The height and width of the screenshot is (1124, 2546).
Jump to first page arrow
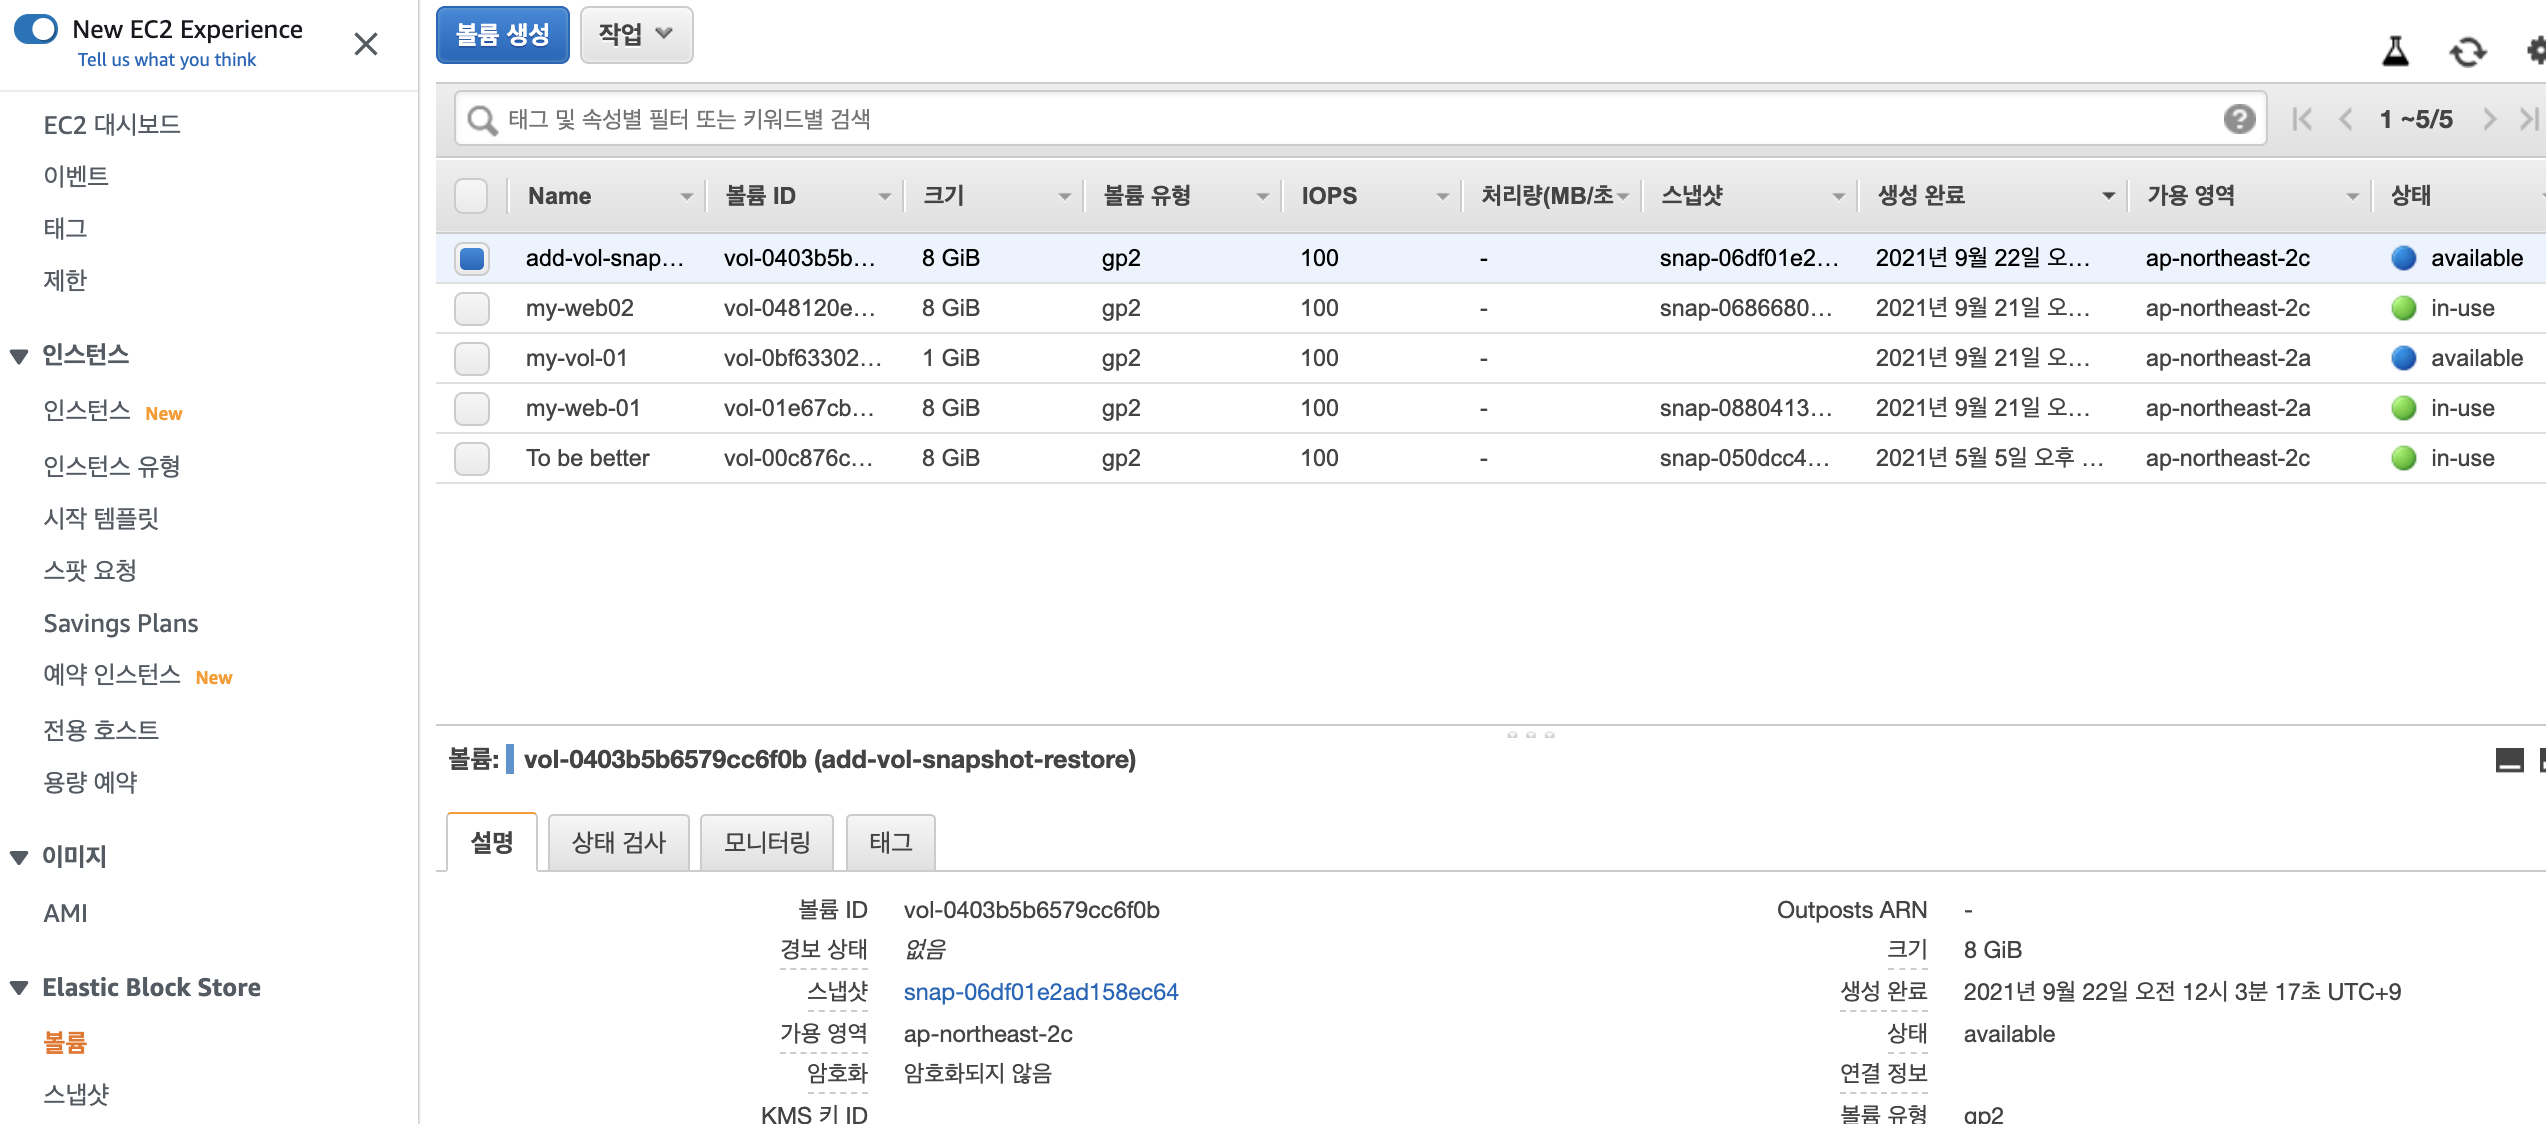(x=2302, y=120)
